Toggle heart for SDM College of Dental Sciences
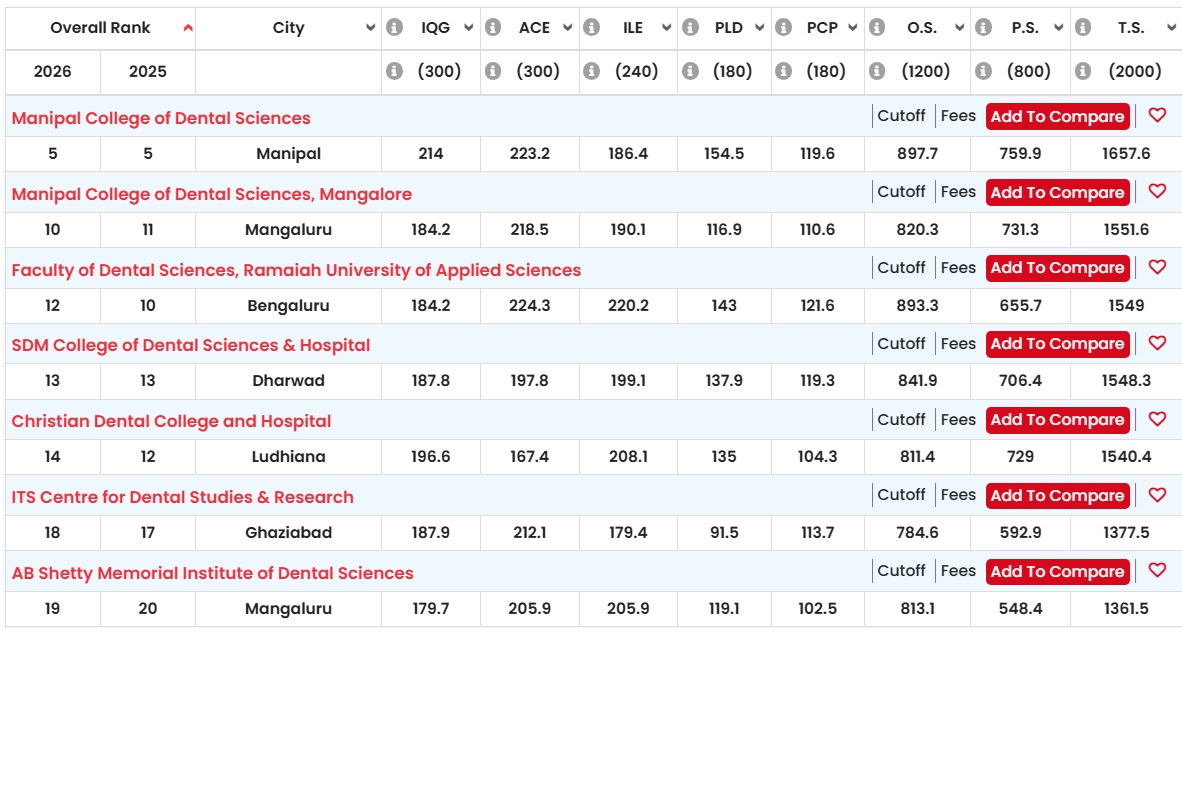 [x=1157, y=343]
